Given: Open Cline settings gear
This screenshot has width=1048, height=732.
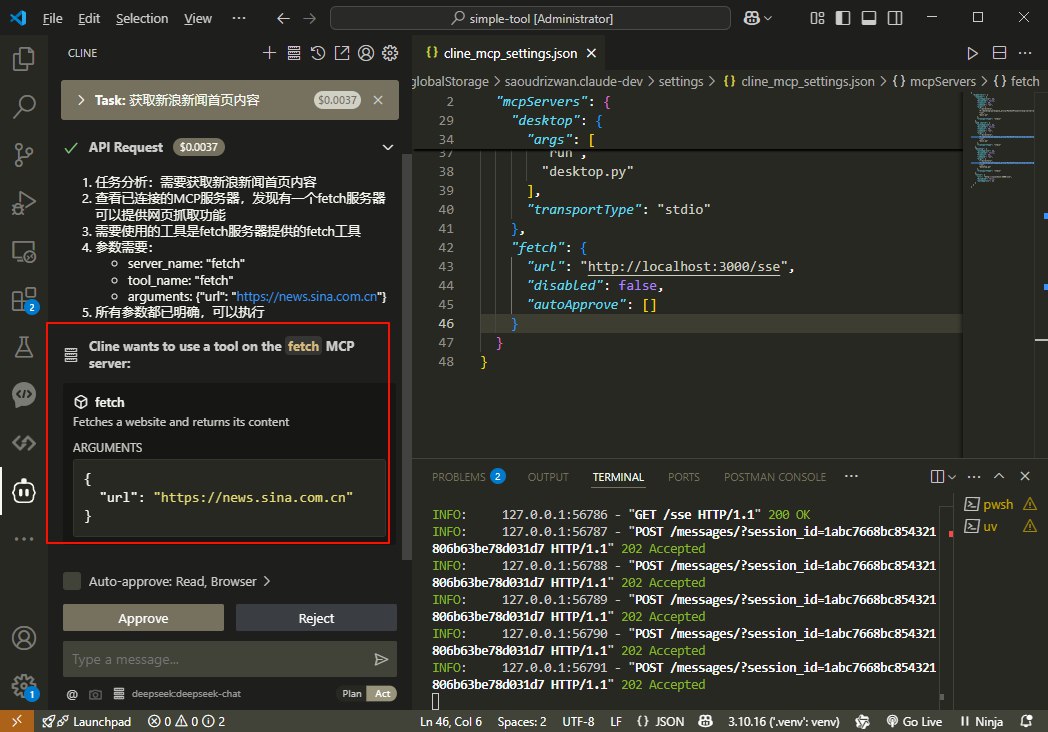Looking at the screenshot, I should pos(390,53).
